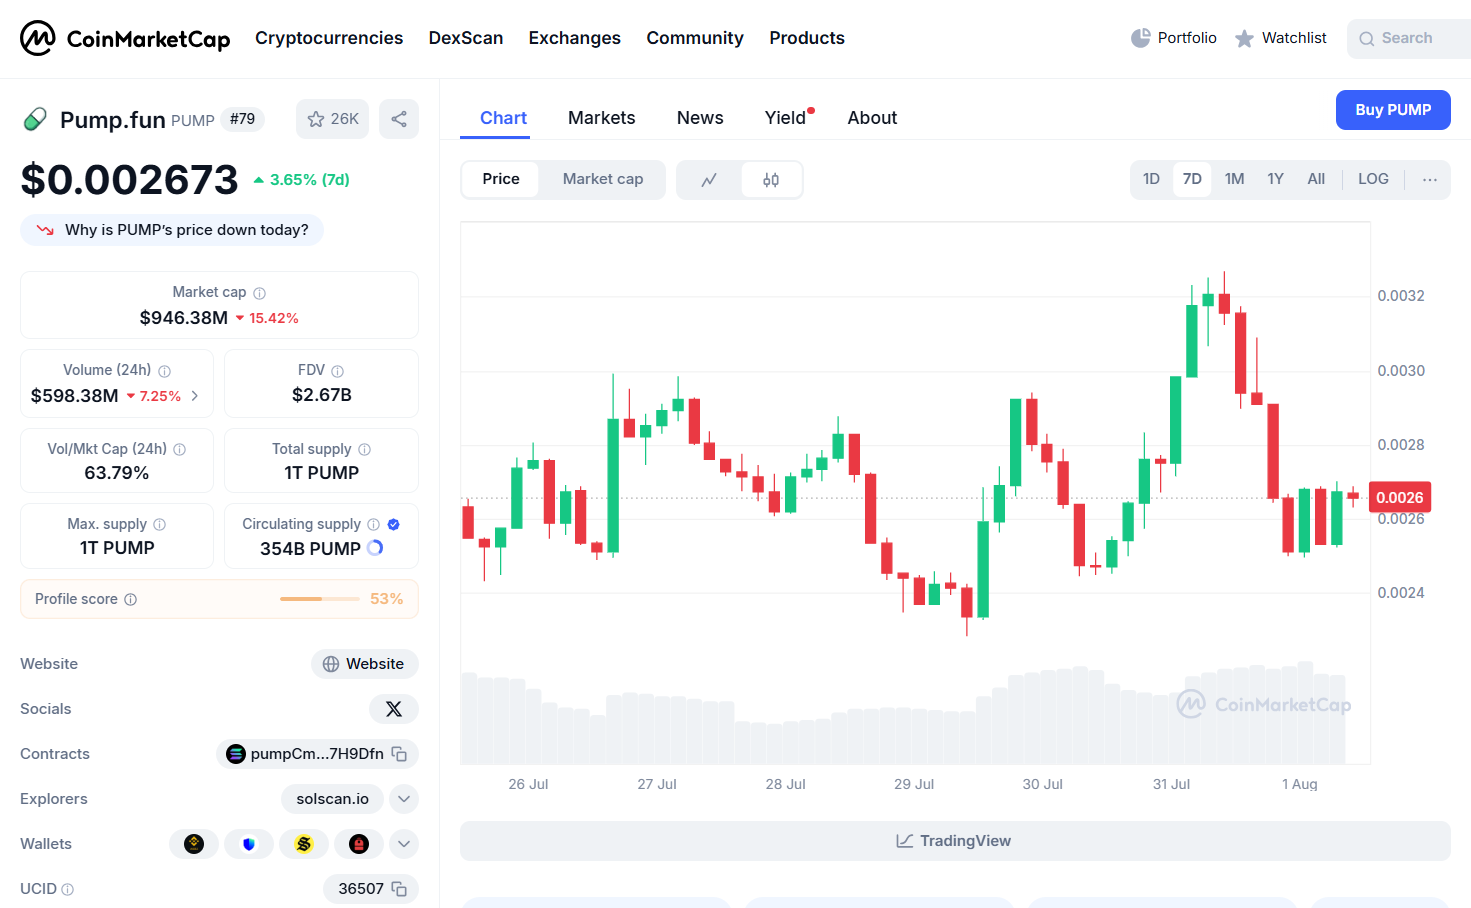Open the About tab
This screenshot has height=908, width=1471.
tap(872, 118)
